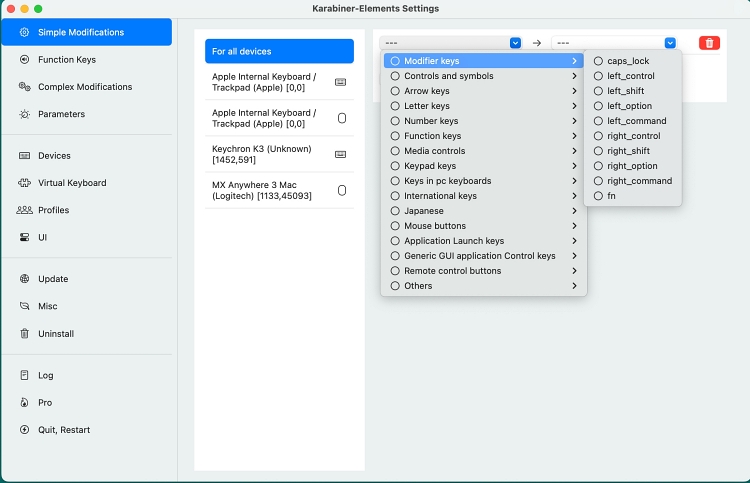Expand the Arrow keys submenu
Viewport: 750px width, 483px height.
pos(484,91)
